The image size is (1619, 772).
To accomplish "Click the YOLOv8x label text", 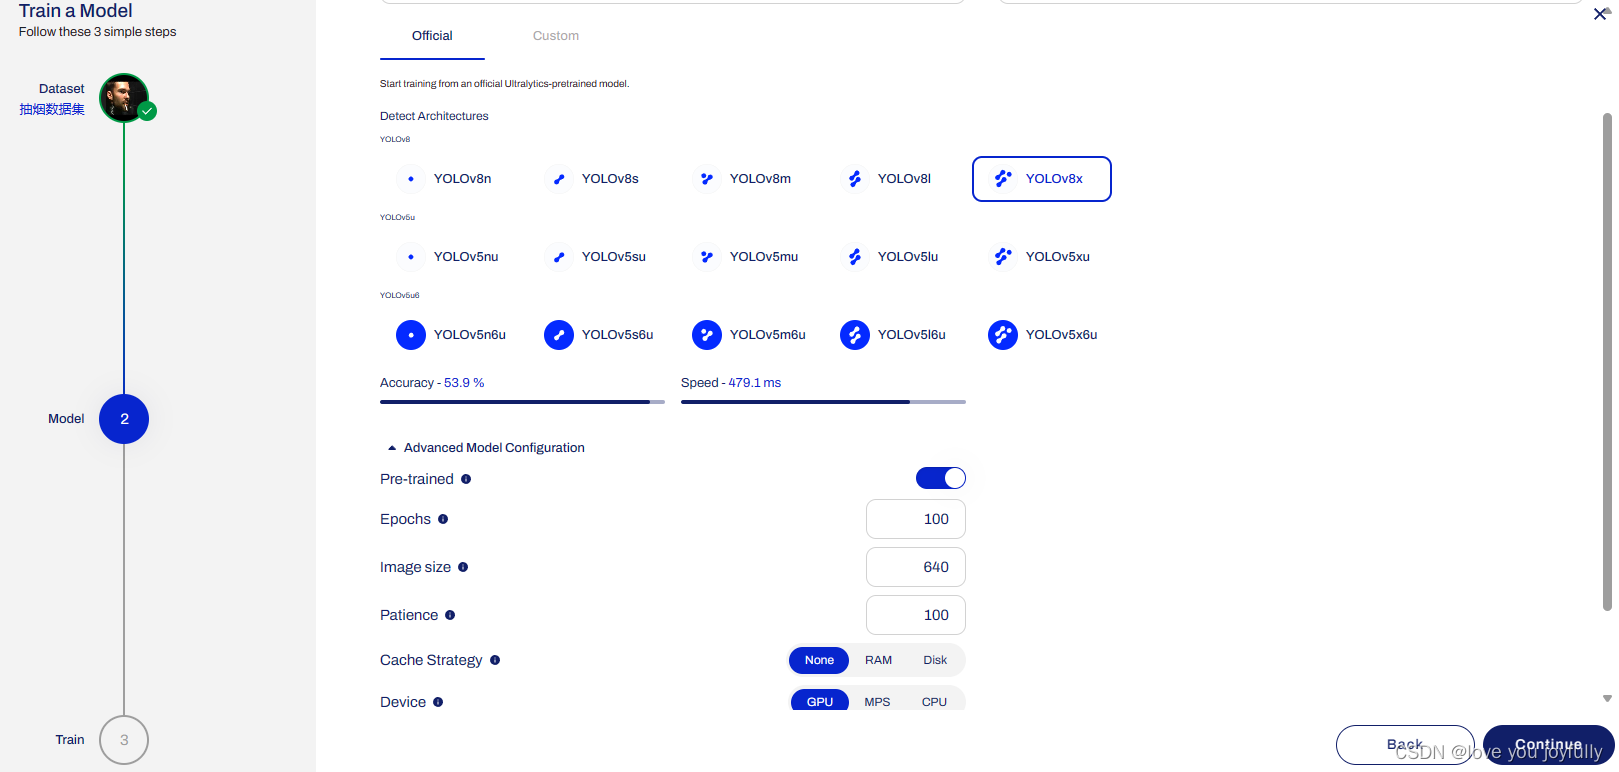I will (x=1054, y=179).
